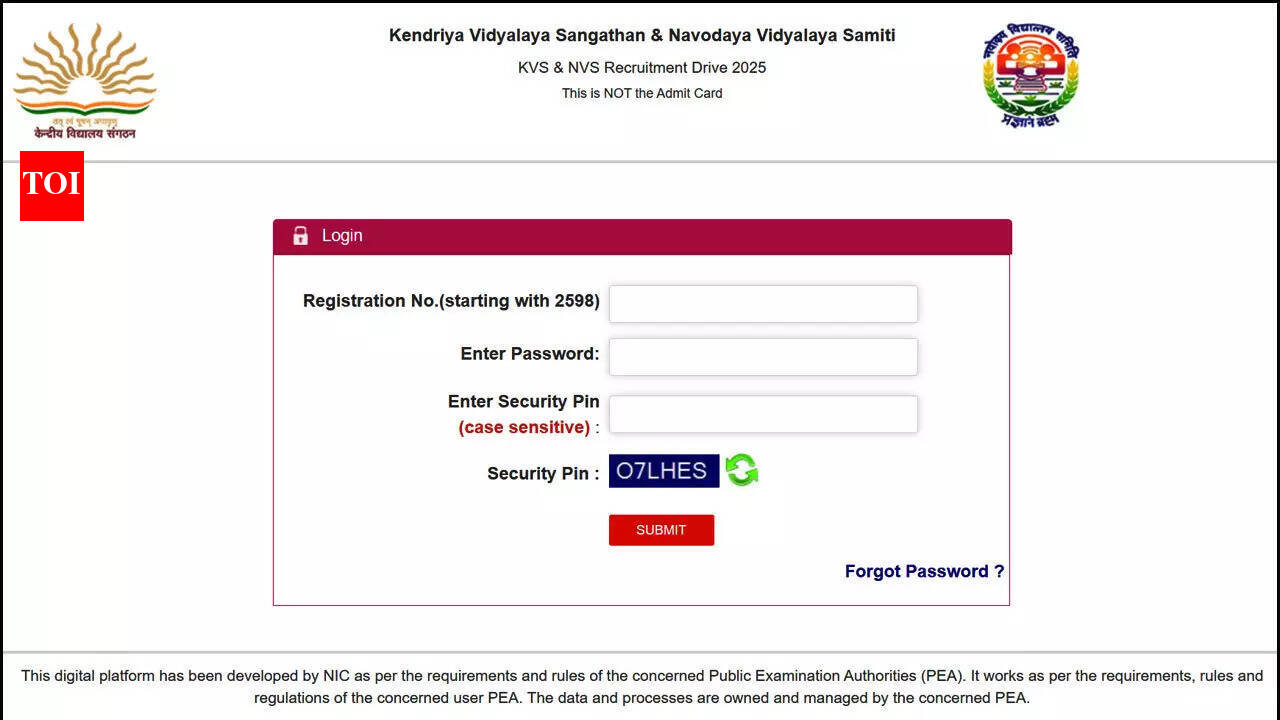Image resolution: width=1280 pixels, height=720 pixels.
Task: Click the "This is NOT the Admit Card" notice
Action: click(x=642, y=93)
